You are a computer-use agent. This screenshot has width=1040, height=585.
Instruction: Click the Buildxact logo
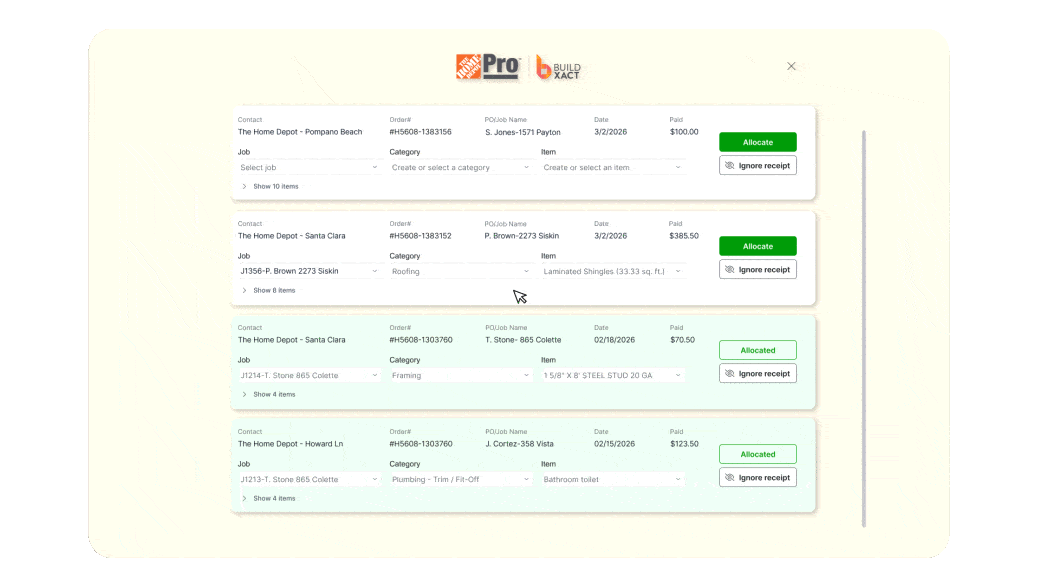[x=557, y=67]
